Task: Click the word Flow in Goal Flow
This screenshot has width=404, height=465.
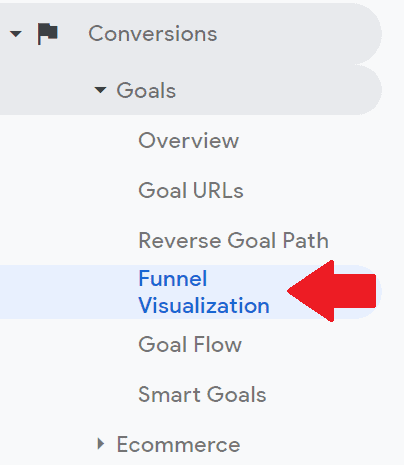Action: click(218, 344)
